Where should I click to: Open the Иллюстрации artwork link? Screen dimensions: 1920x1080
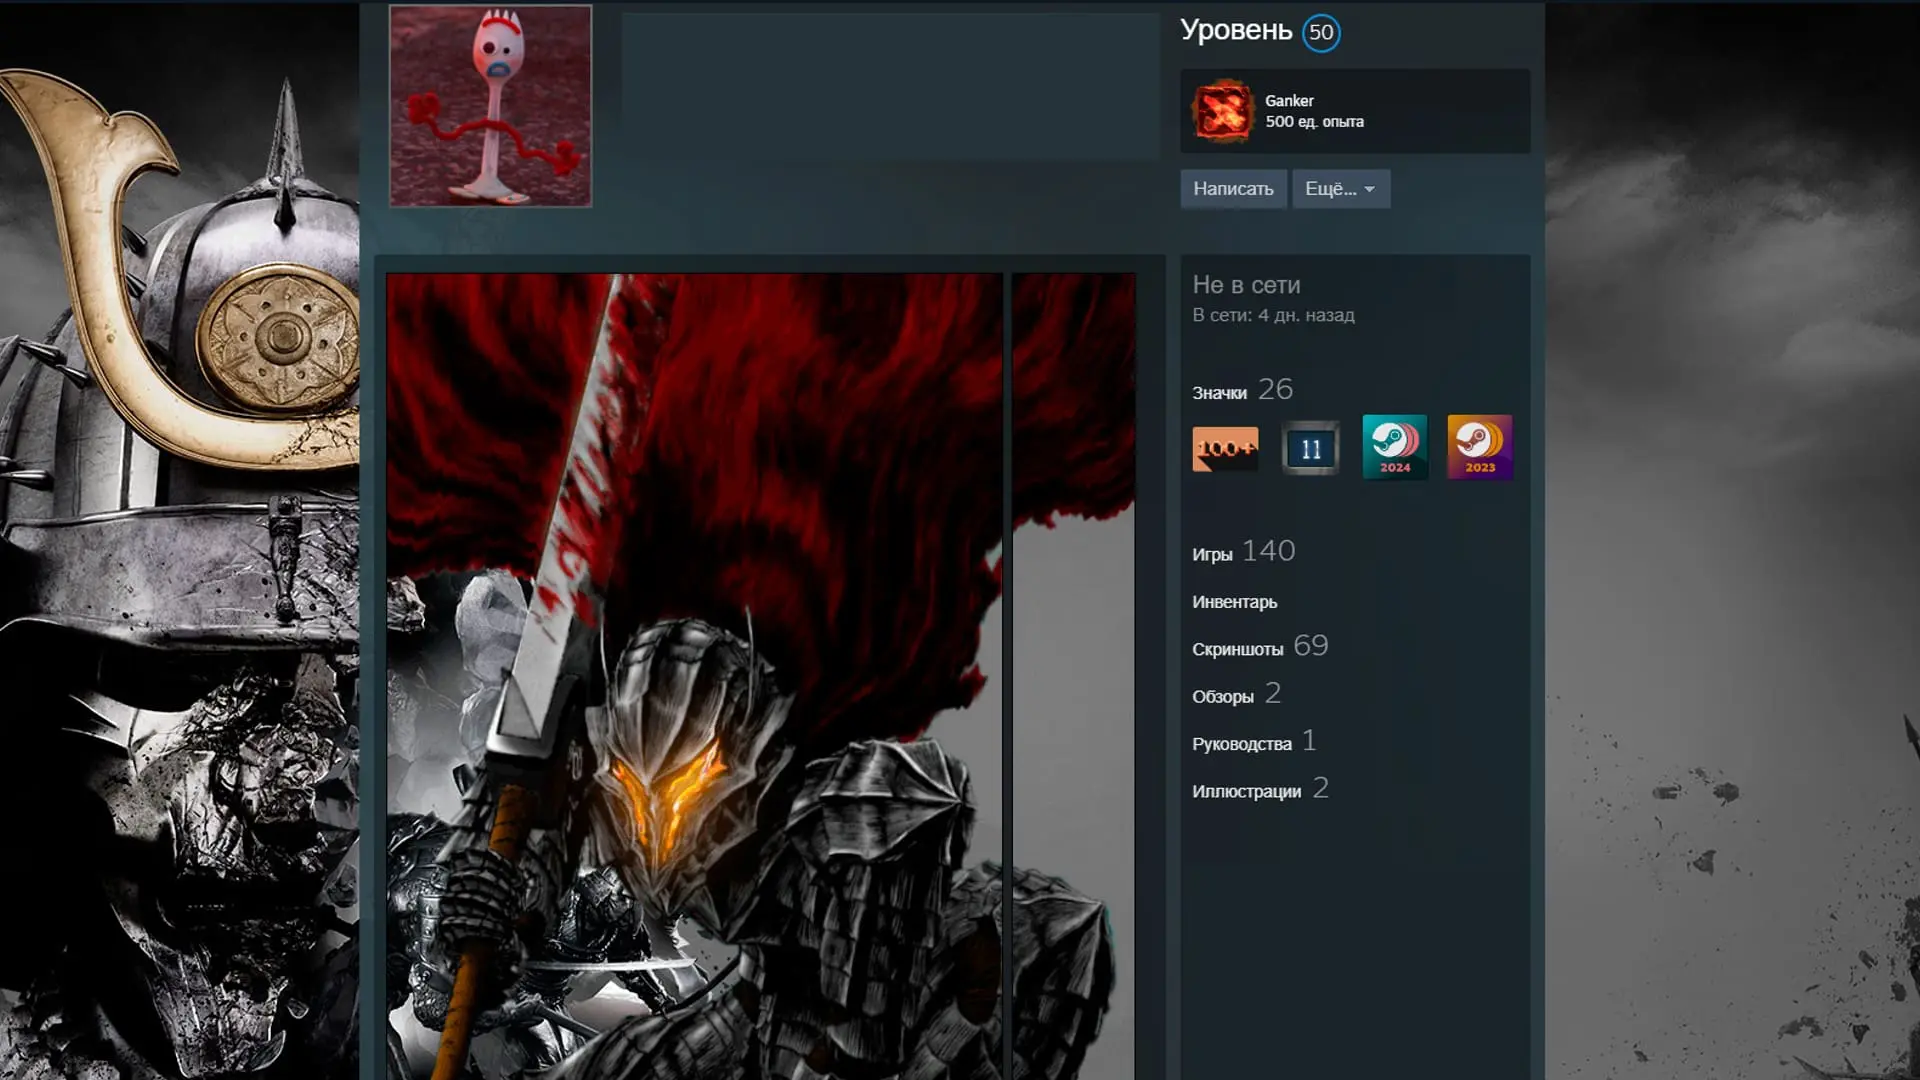click(x=1246, y=791)
